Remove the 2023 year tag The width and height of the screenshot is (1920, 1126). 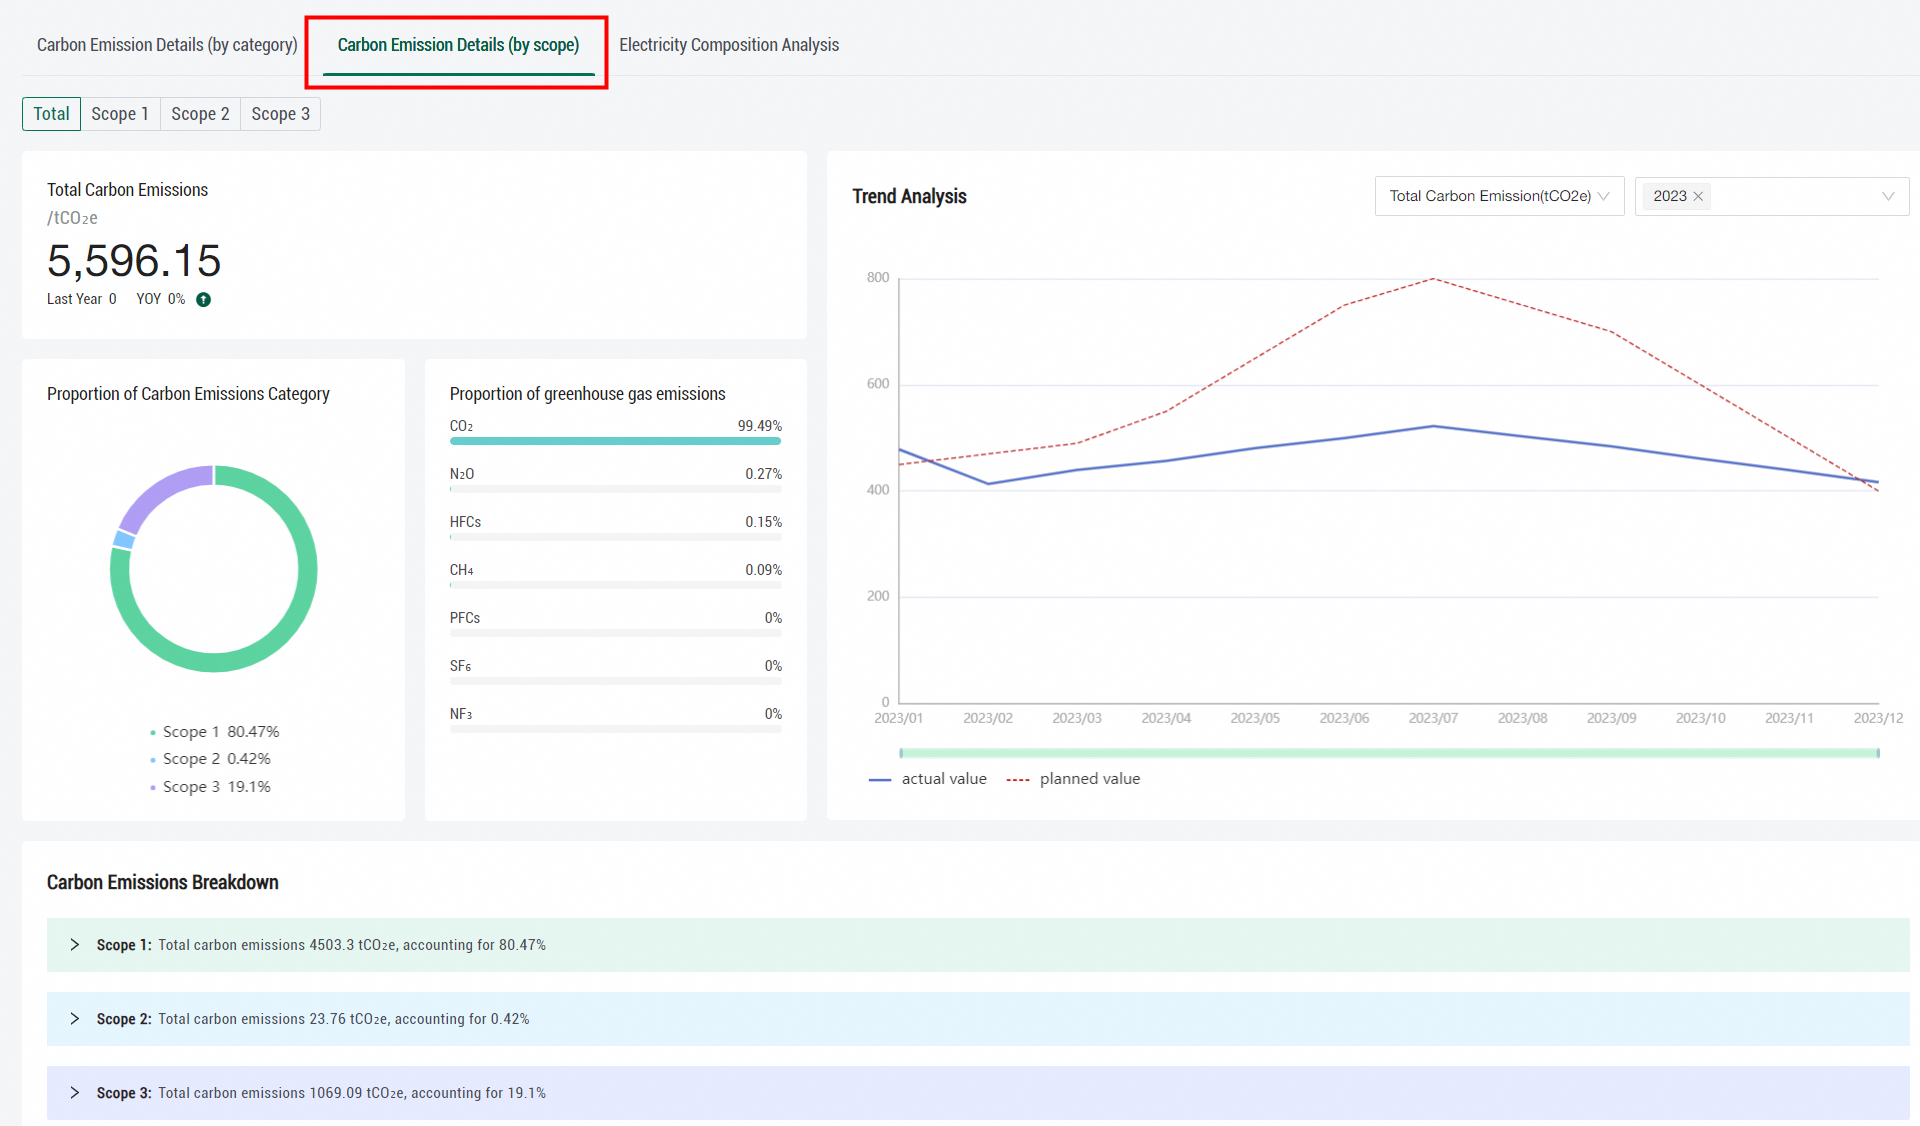coord(1698,196)
